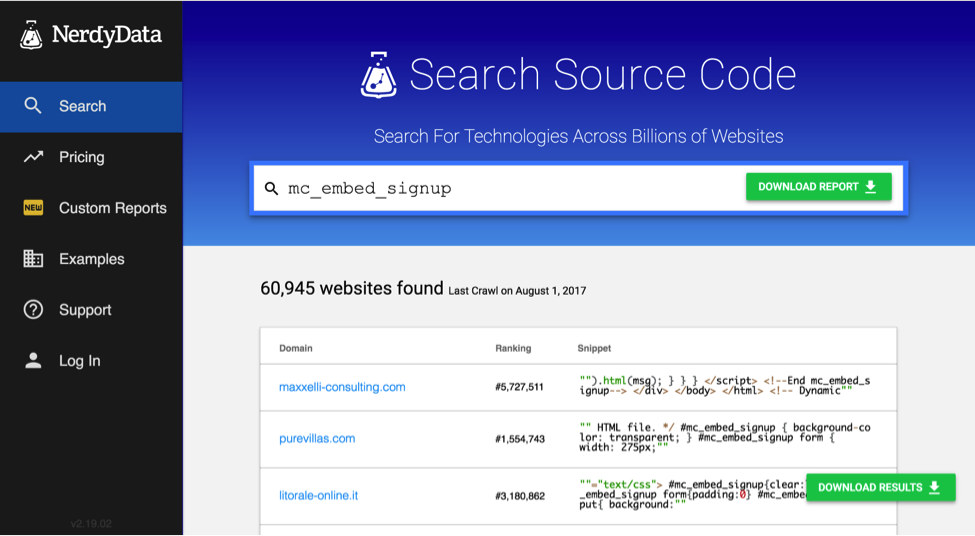Image resolution: width=975 pixels, height=536 pixels.
Task: Click the 60,945 websites found text
Action: (351, 289)
